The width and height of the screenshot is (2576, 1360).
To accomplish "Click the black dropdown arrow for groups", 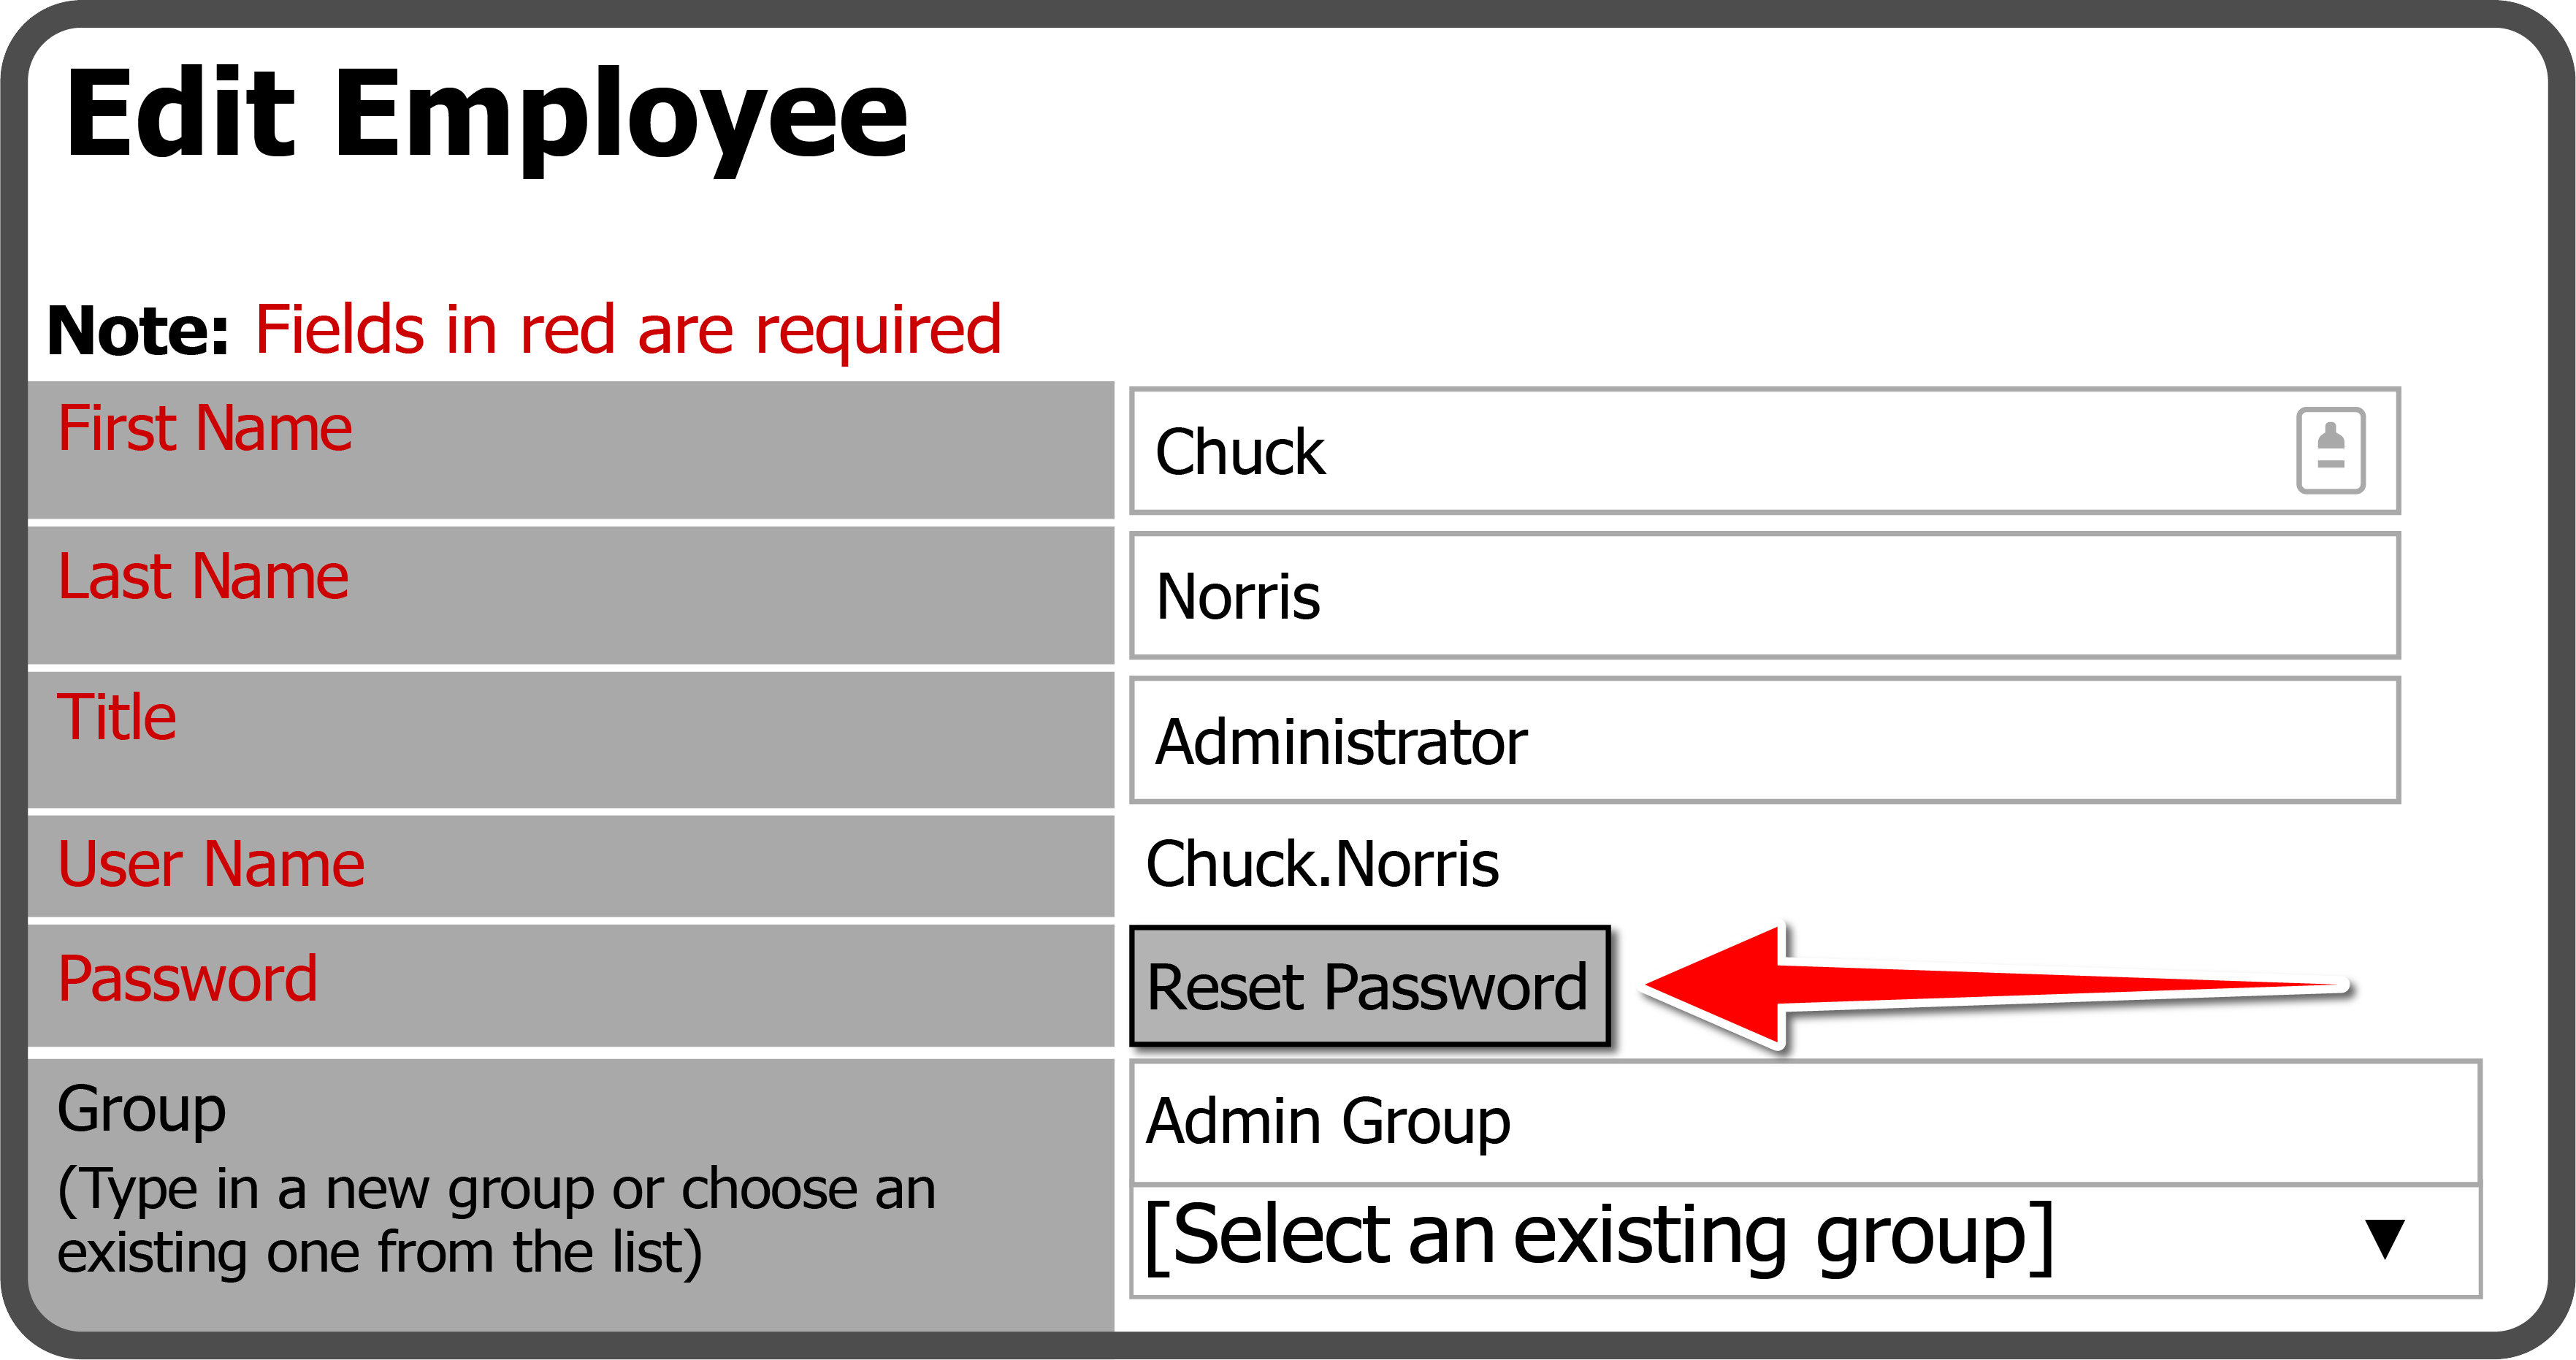I will point(2384,1240).
